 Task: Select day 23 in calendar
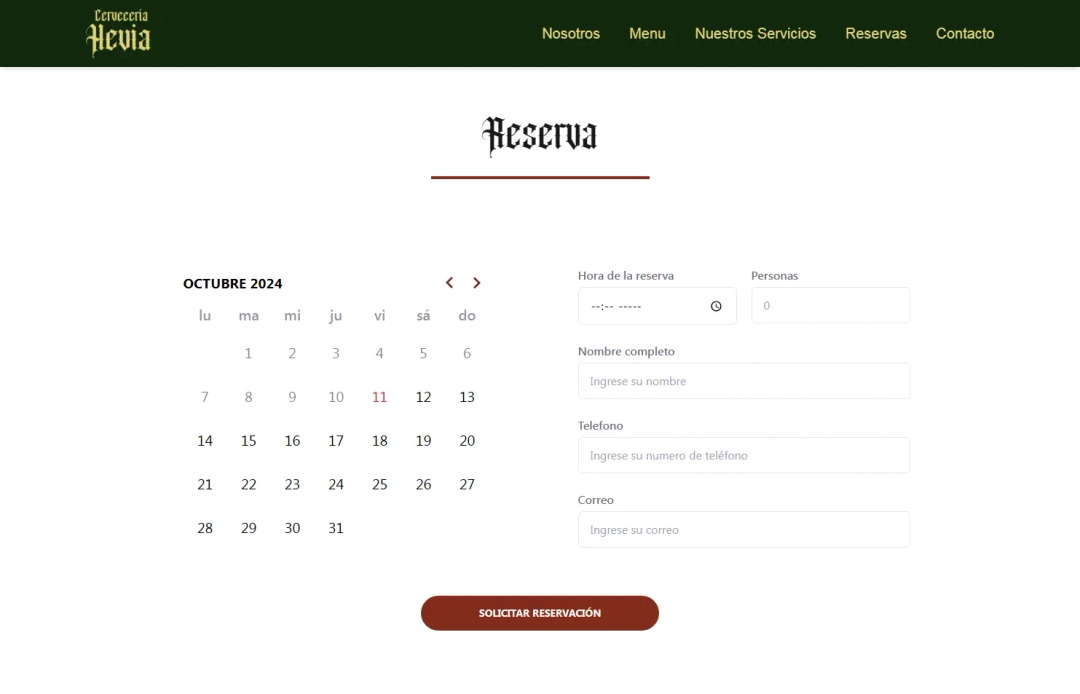(x=293, y=485)
